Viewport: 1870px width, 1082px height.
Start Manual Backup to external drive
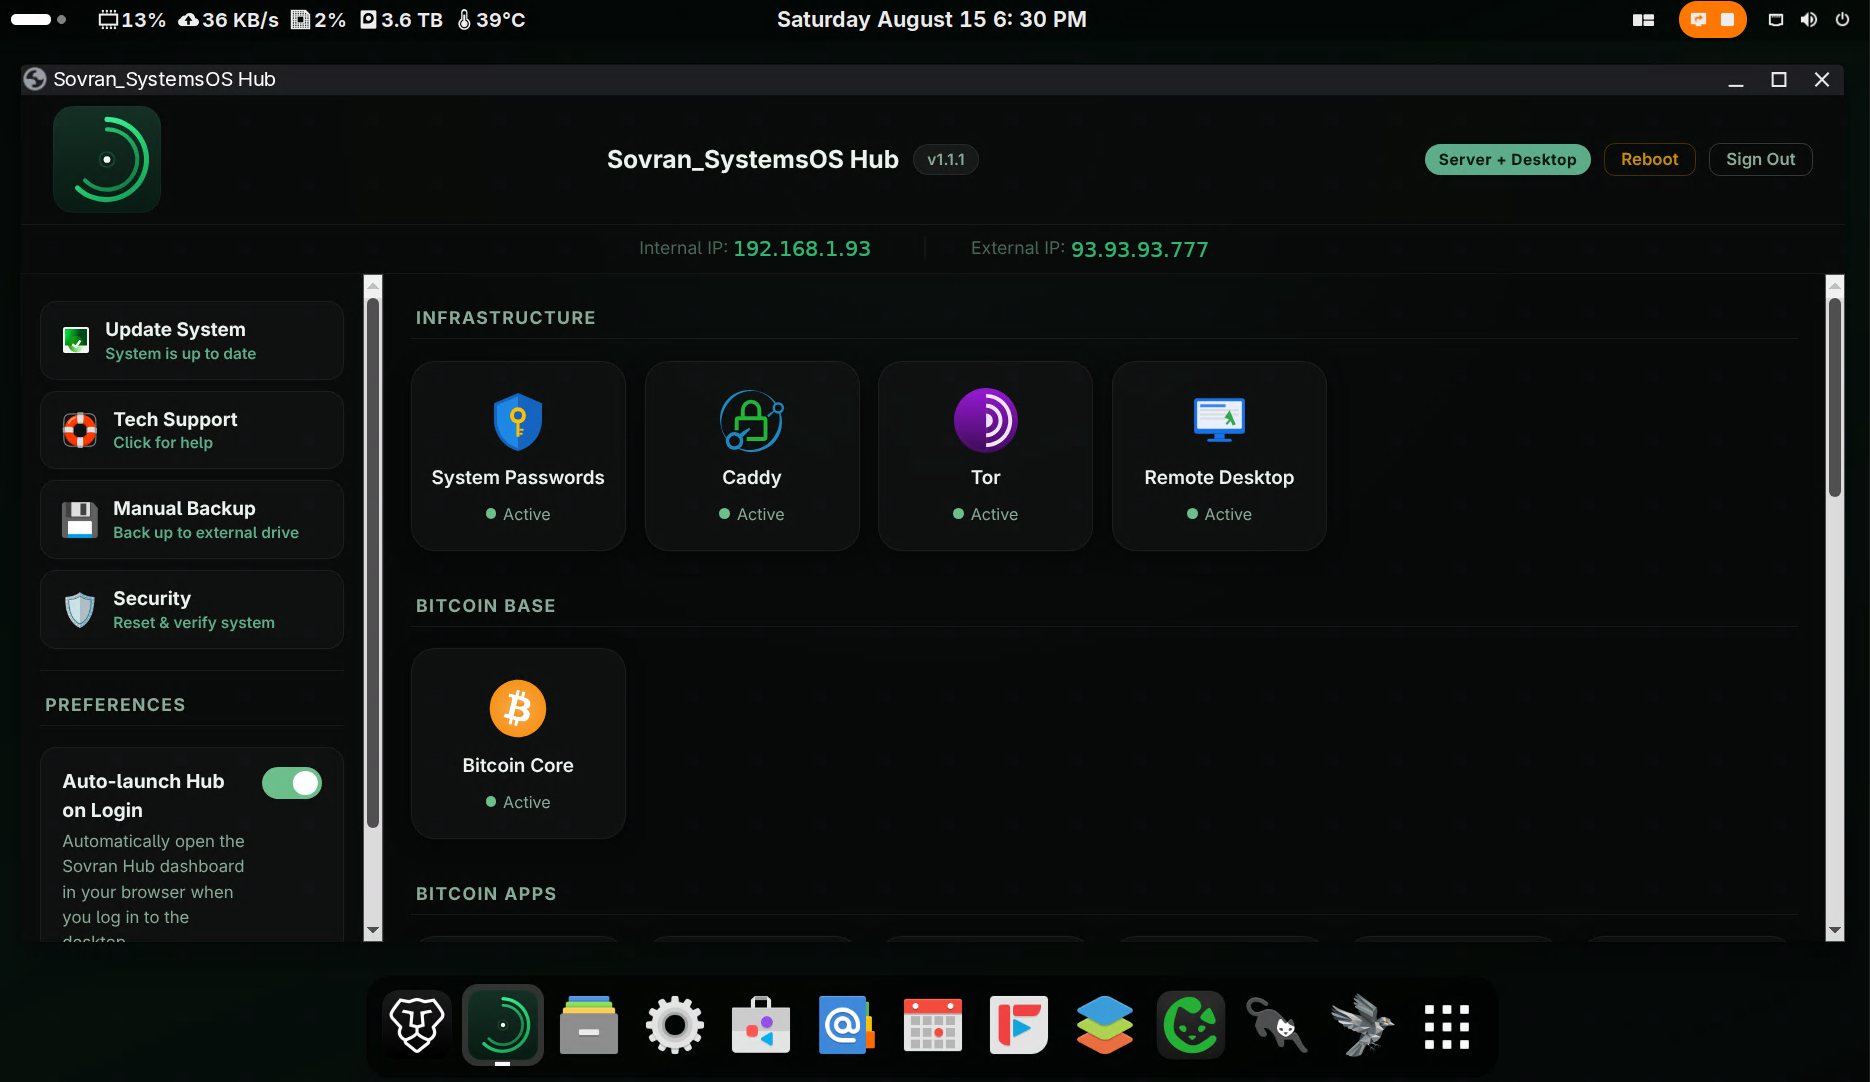(x=192, y=519)
